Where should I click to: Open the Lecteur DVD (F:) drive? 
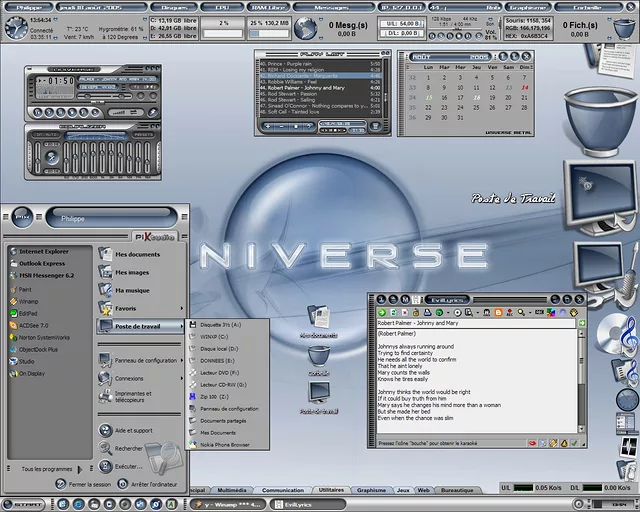220,372
